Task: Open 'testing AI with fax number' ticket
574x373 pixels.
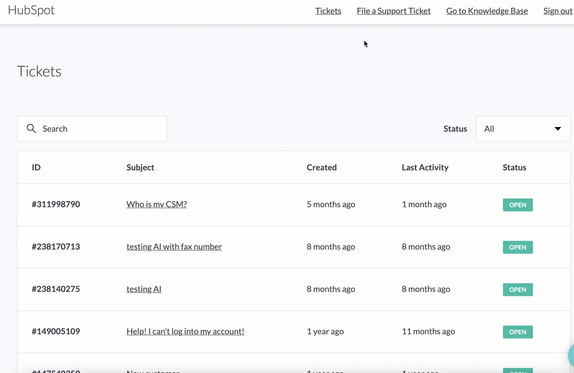Action: (174, 247)
